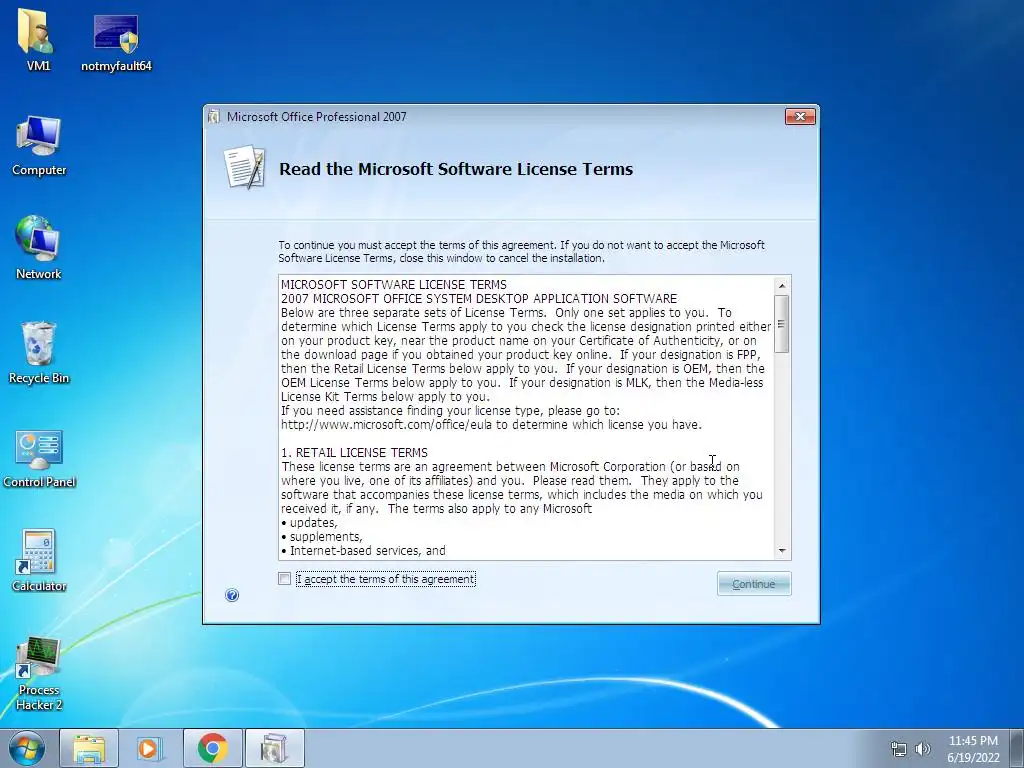1024x768 pixels.
Task: Click the http://www.microsoft.com/office/eula text
Action: pyautogui.click(x=387, y=424)
